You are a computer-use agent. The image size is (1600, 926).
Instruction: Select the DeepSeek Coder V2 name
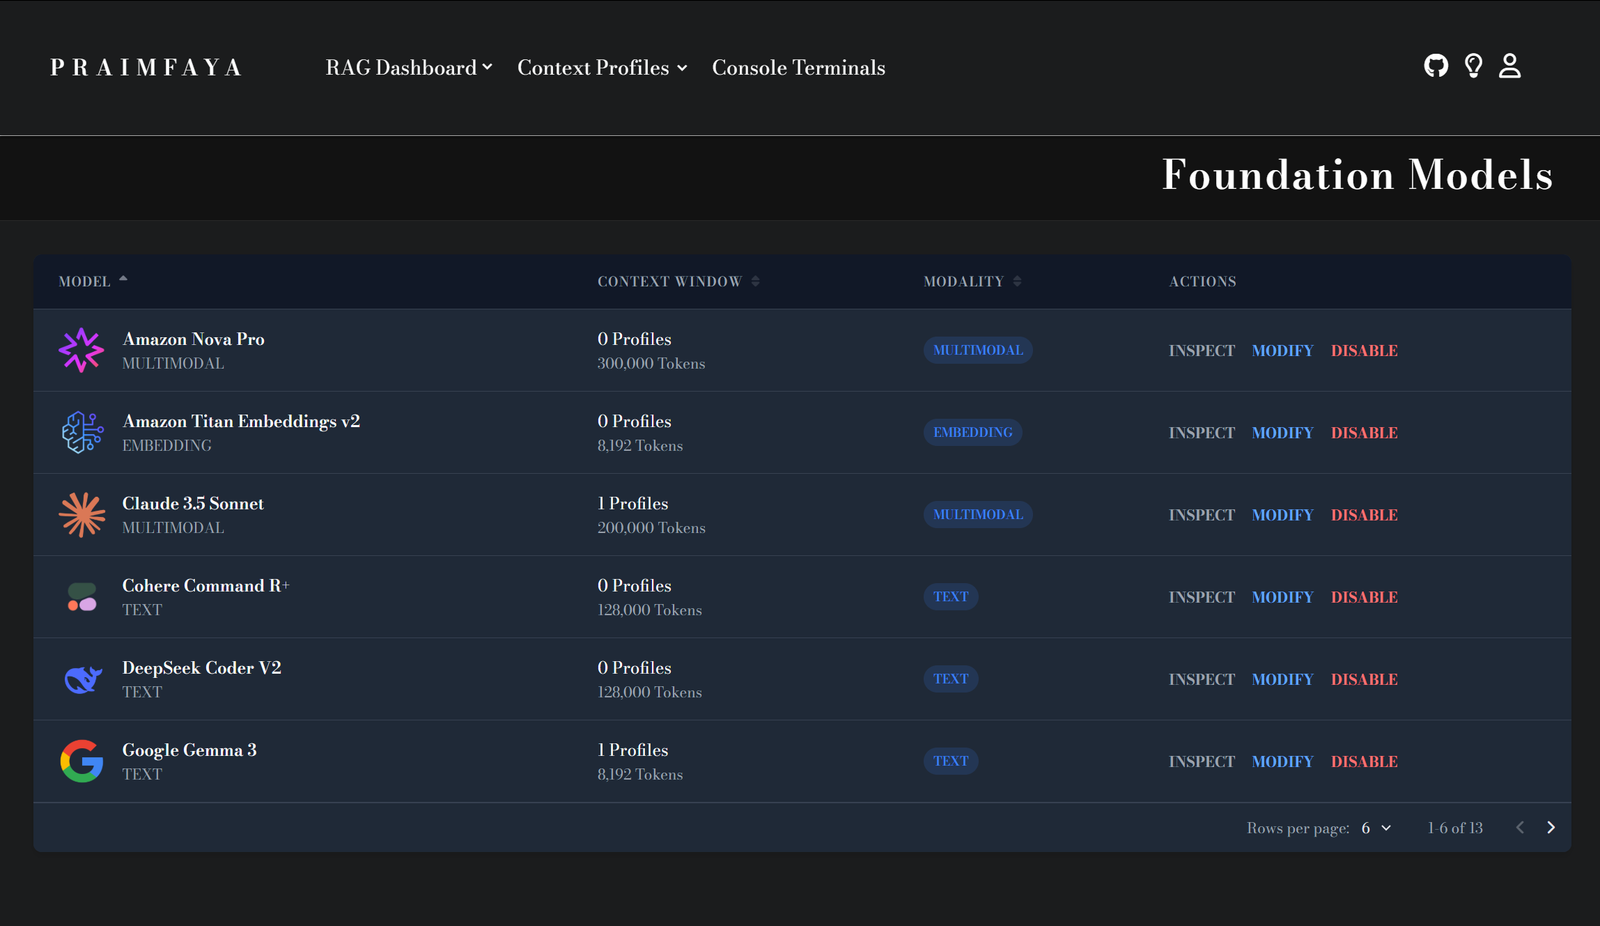[202, 667]
